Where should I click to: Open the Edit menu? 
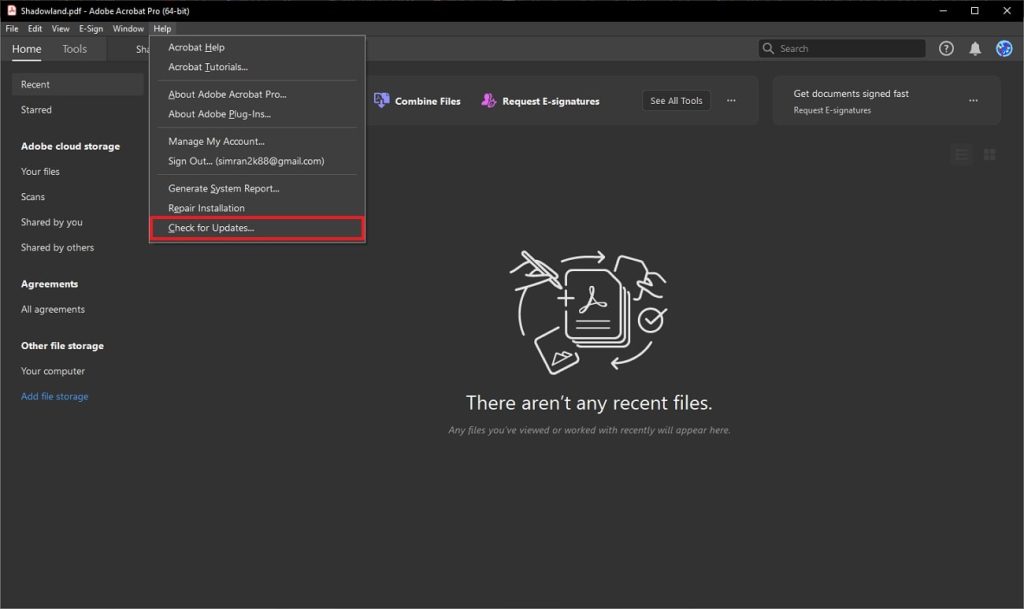tap(35, 29)
